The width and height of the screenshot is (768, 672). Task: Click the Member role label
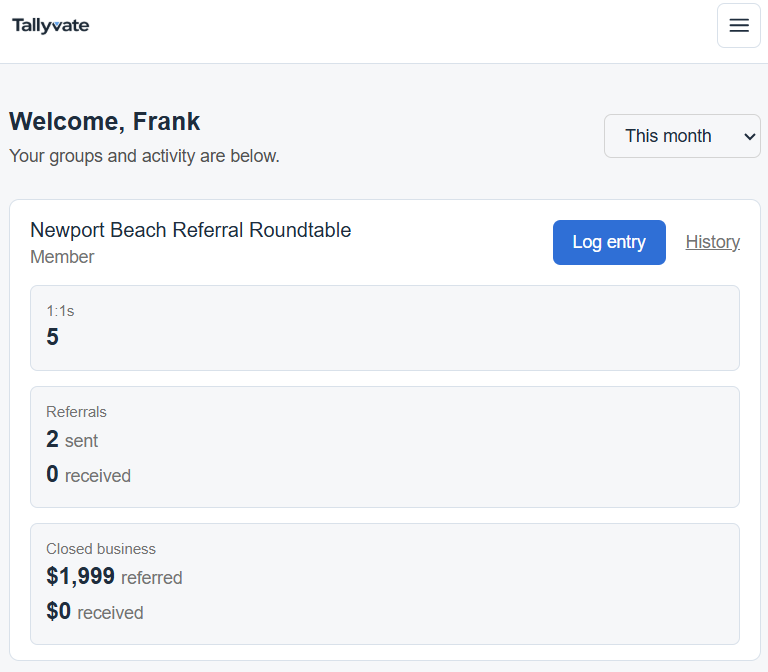[x=62, y=257]
